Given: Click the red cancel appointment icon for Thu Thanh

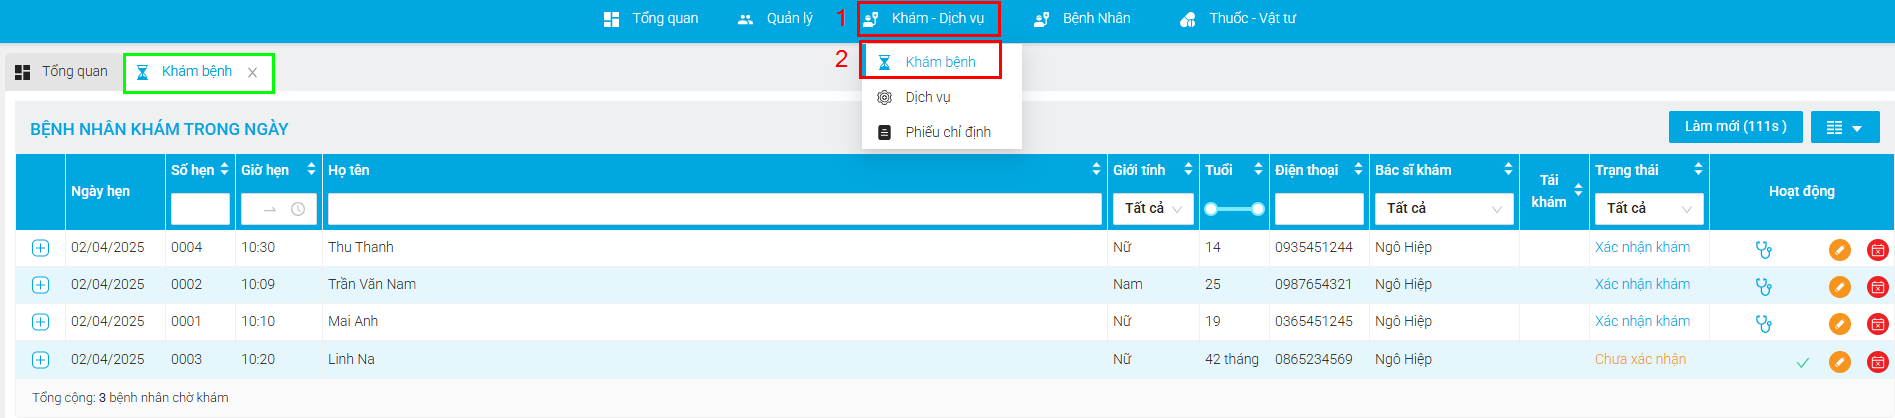Looking at the screenshot, I should [x=1877, y=249].
